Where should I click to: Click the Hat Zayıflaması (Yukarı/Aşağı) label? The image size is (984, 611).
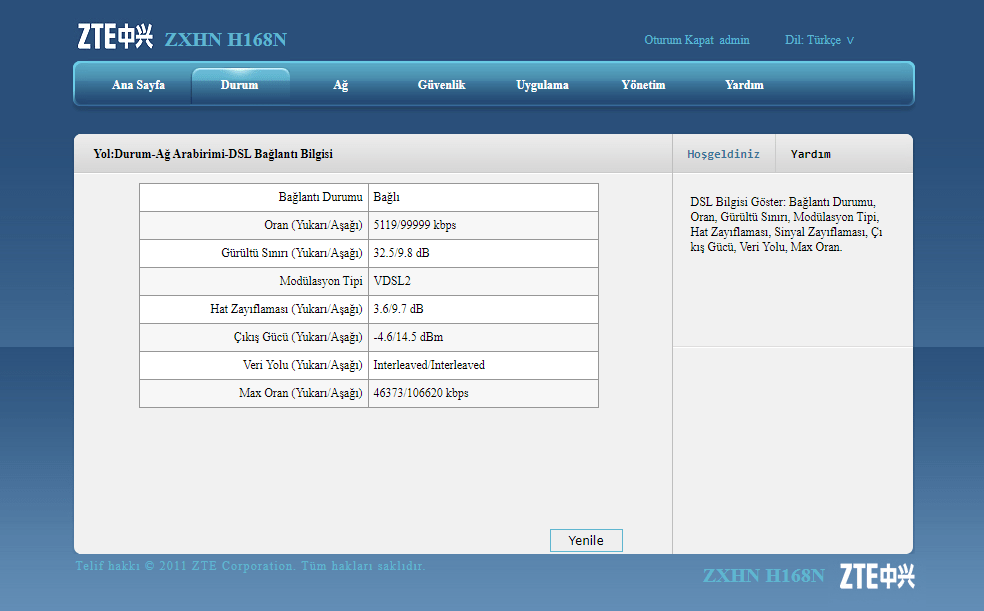point(286,309)
